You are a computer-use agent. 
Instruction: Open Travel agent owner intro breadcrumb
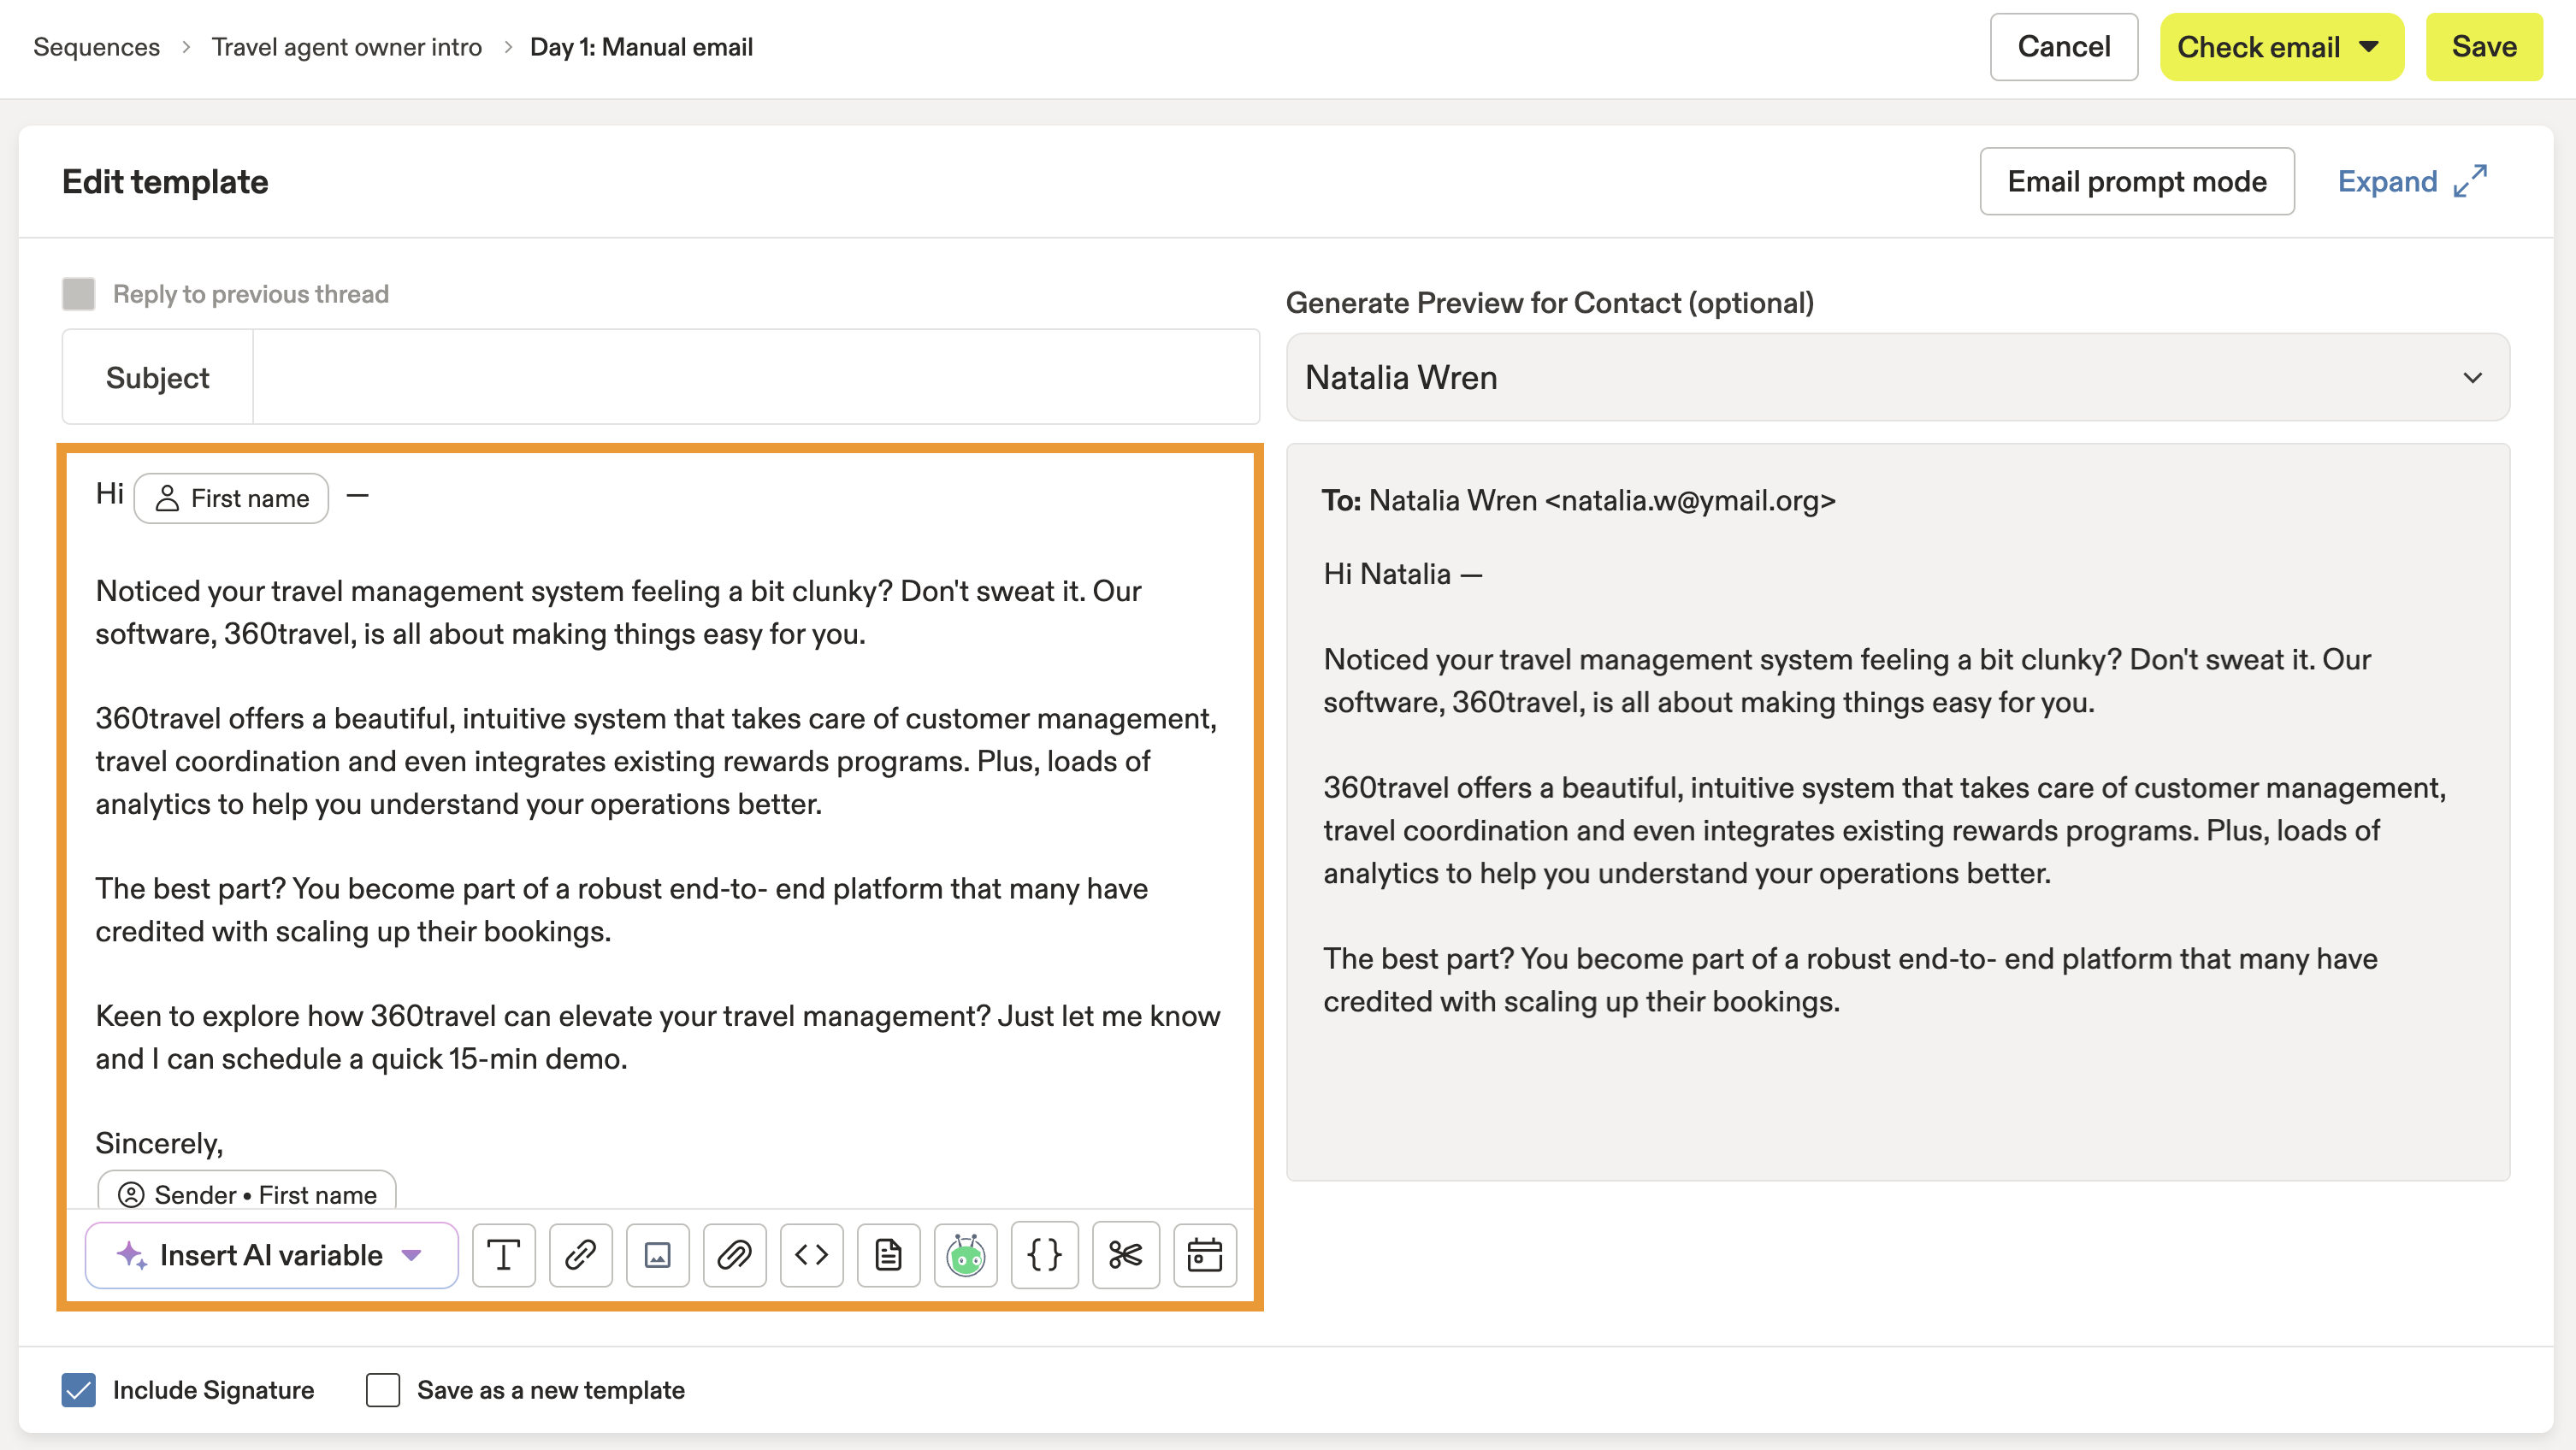click(346, 46)
